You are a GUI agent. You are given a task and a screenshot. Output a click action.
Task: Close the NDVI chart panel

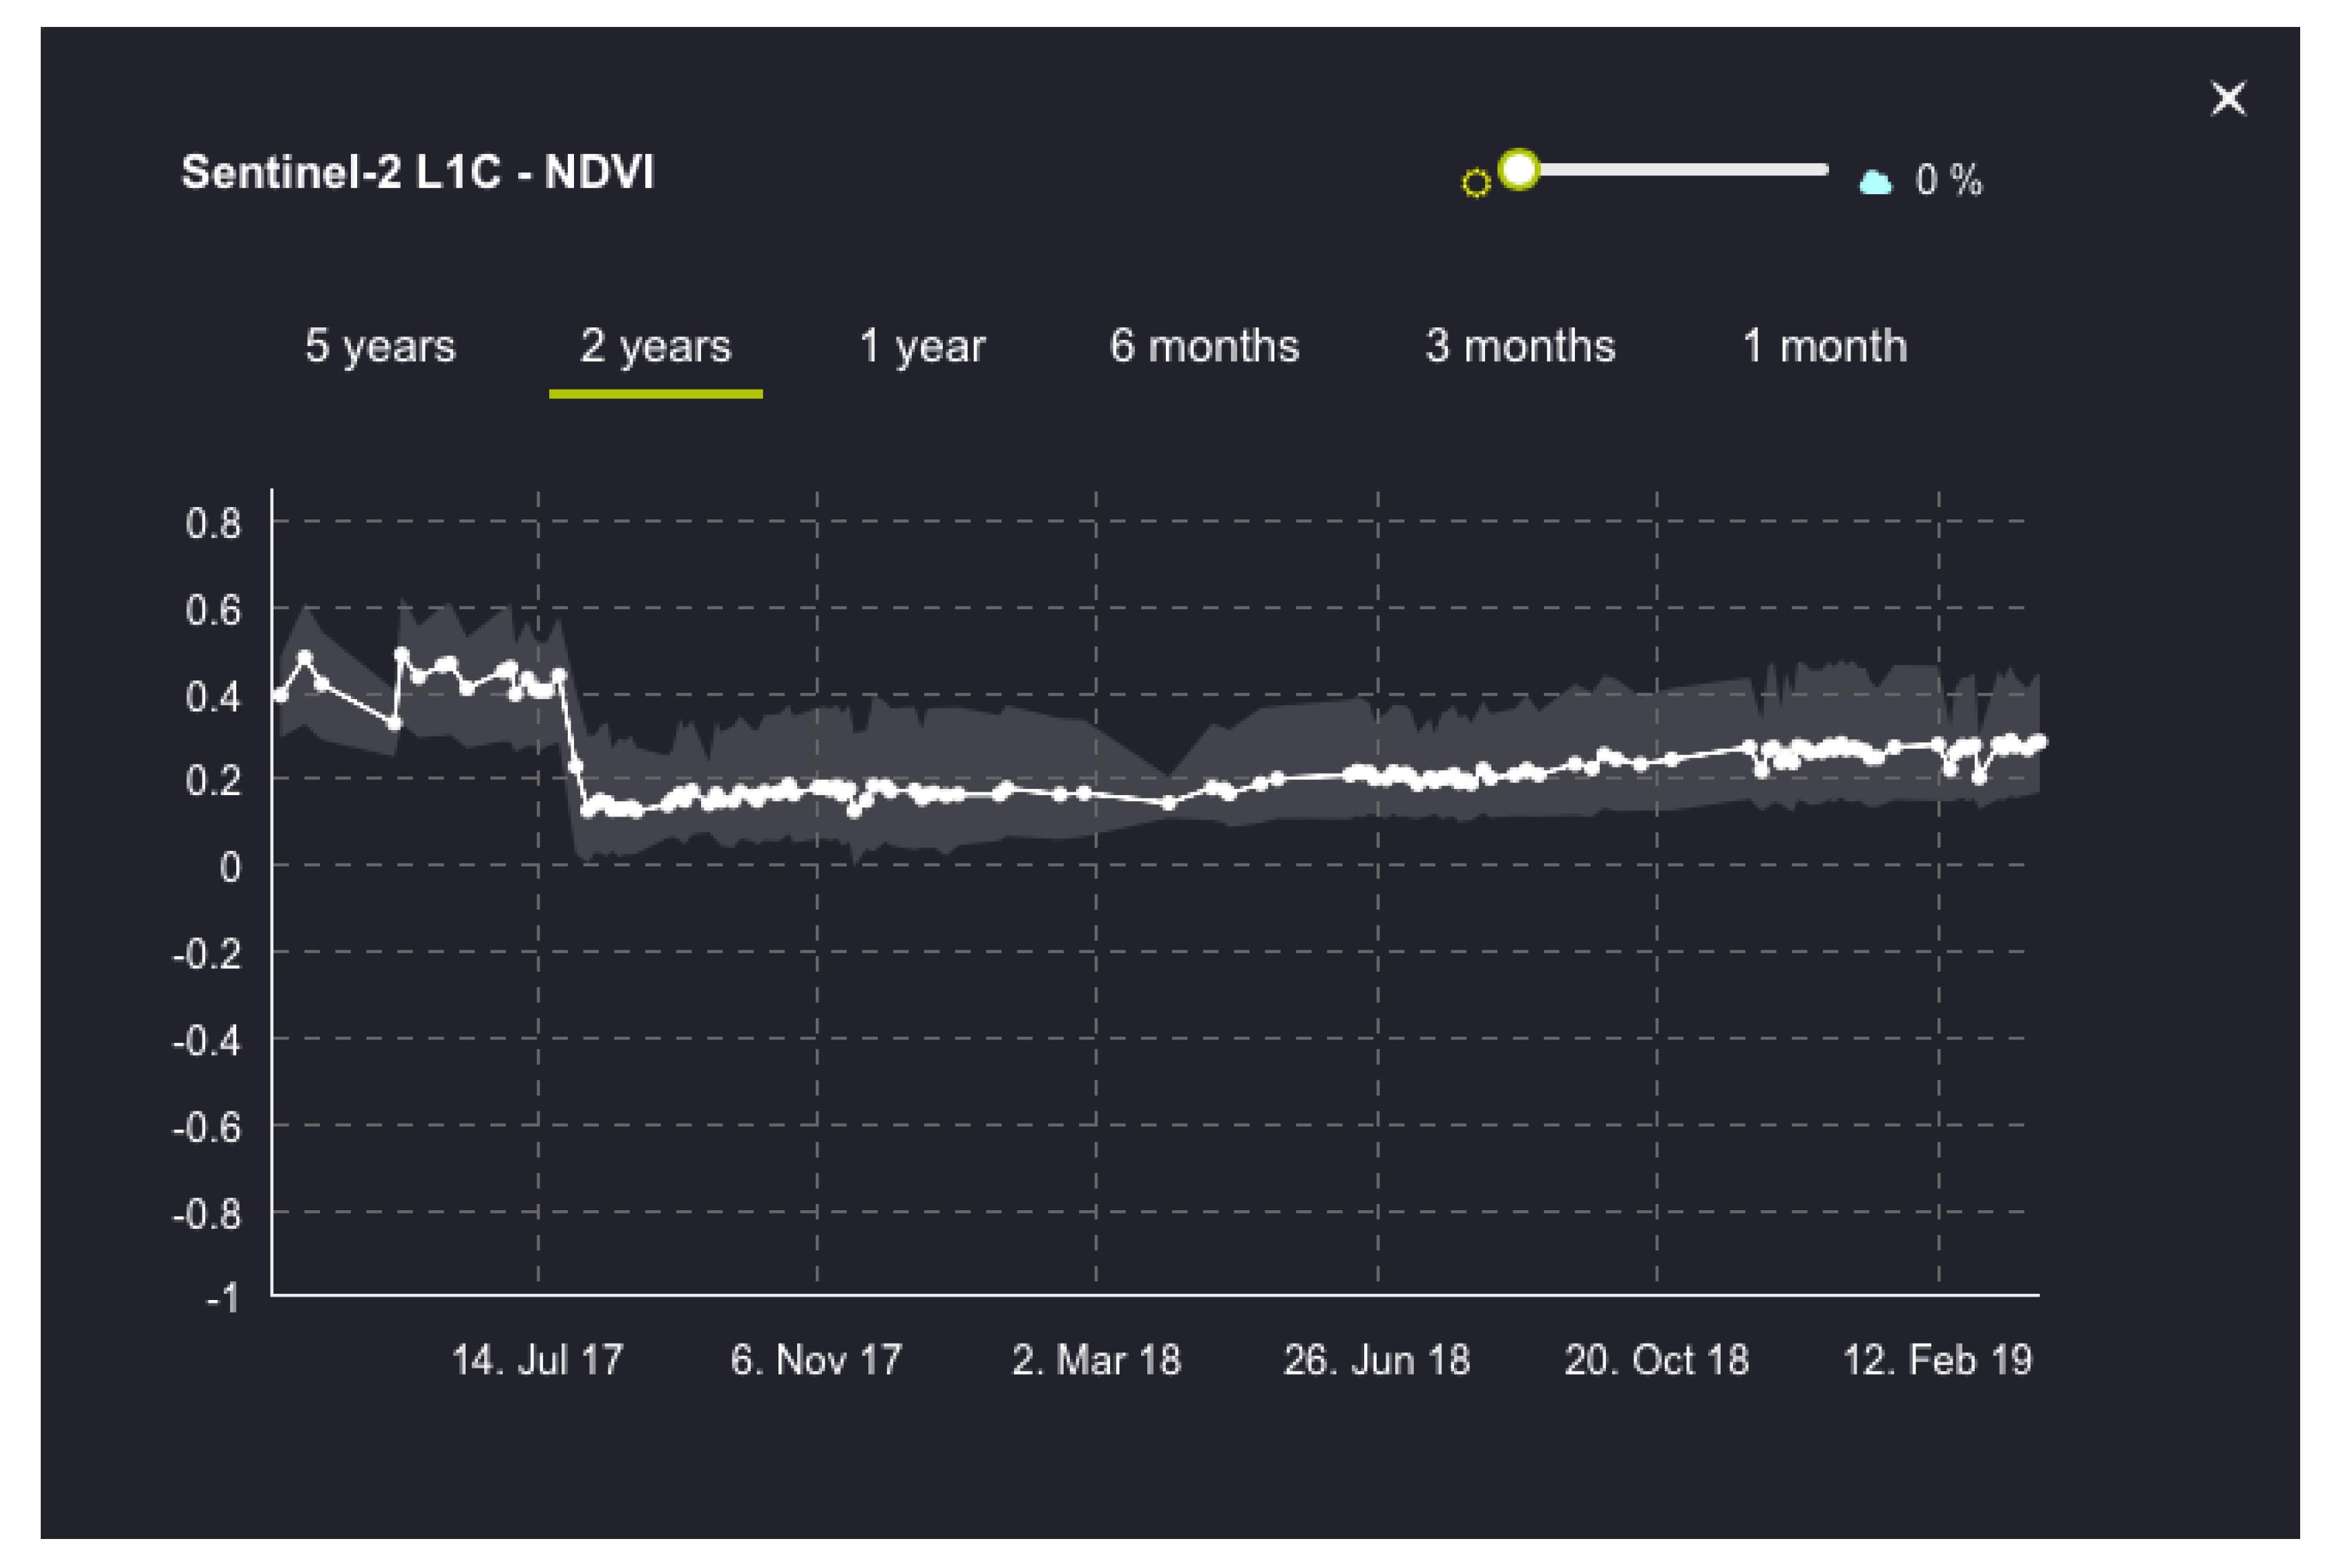coord(2228,99)
